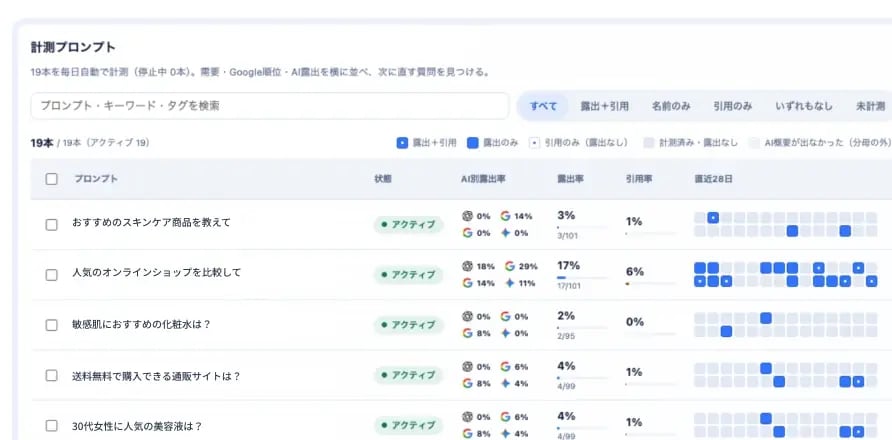
Task: Click the アクティブ badge for オンラインショップ prompt
Action: click(x=408, y=274)
